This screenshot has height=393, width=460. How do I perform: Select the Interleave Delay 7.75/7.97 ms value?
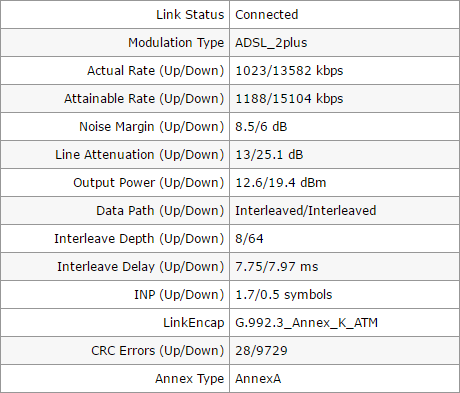276,267
